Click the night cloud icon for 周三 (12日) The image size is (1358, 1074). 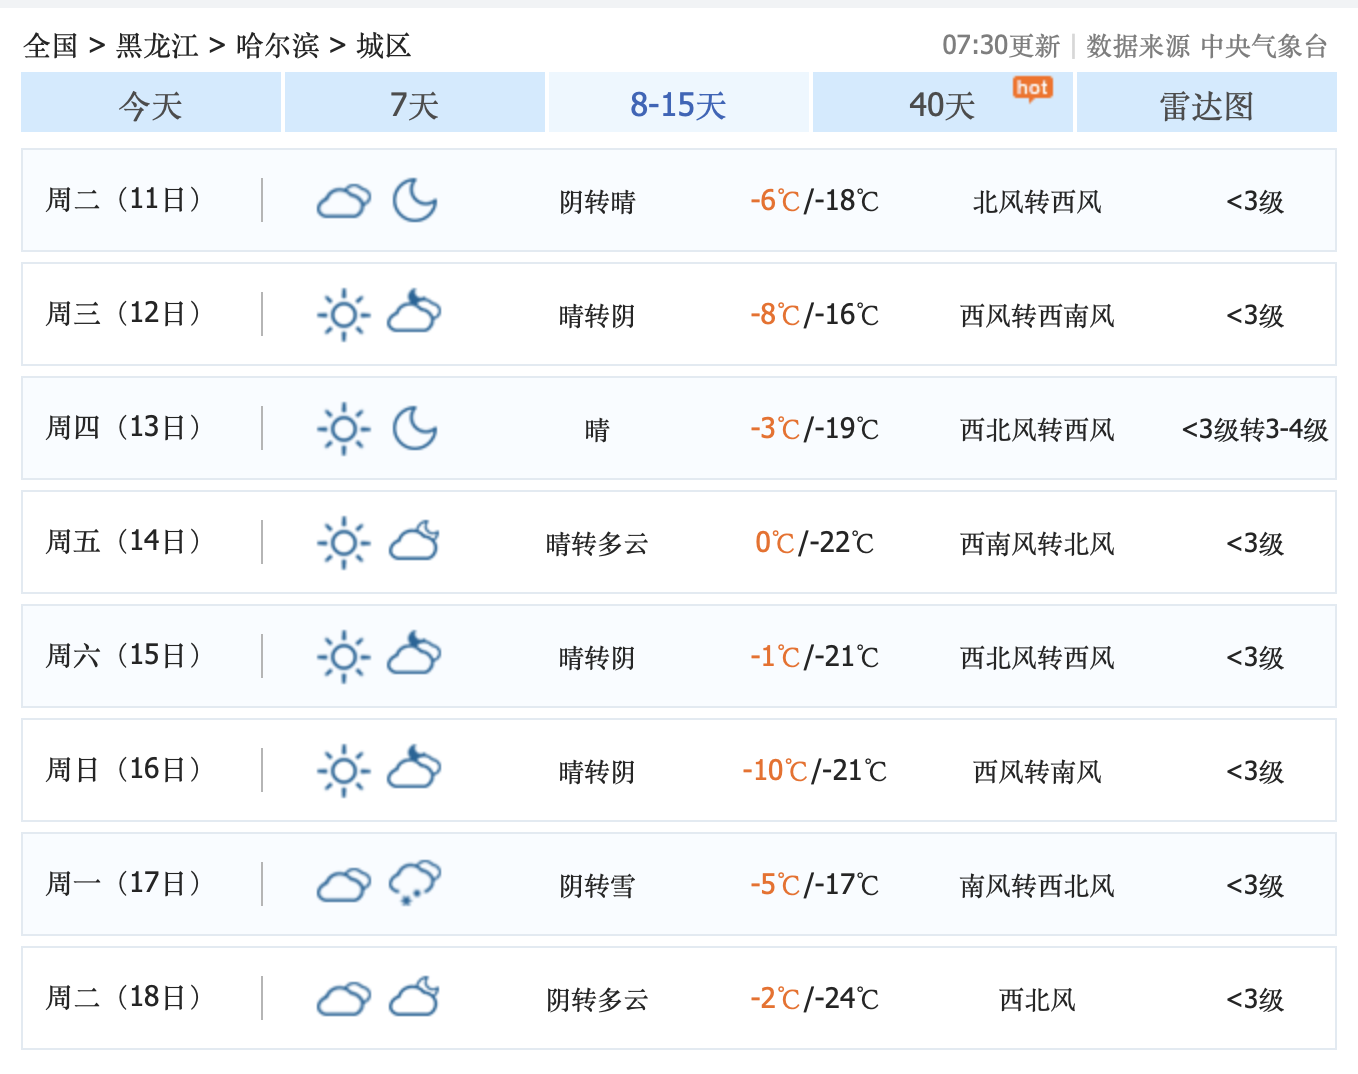[x=414, y=314]
